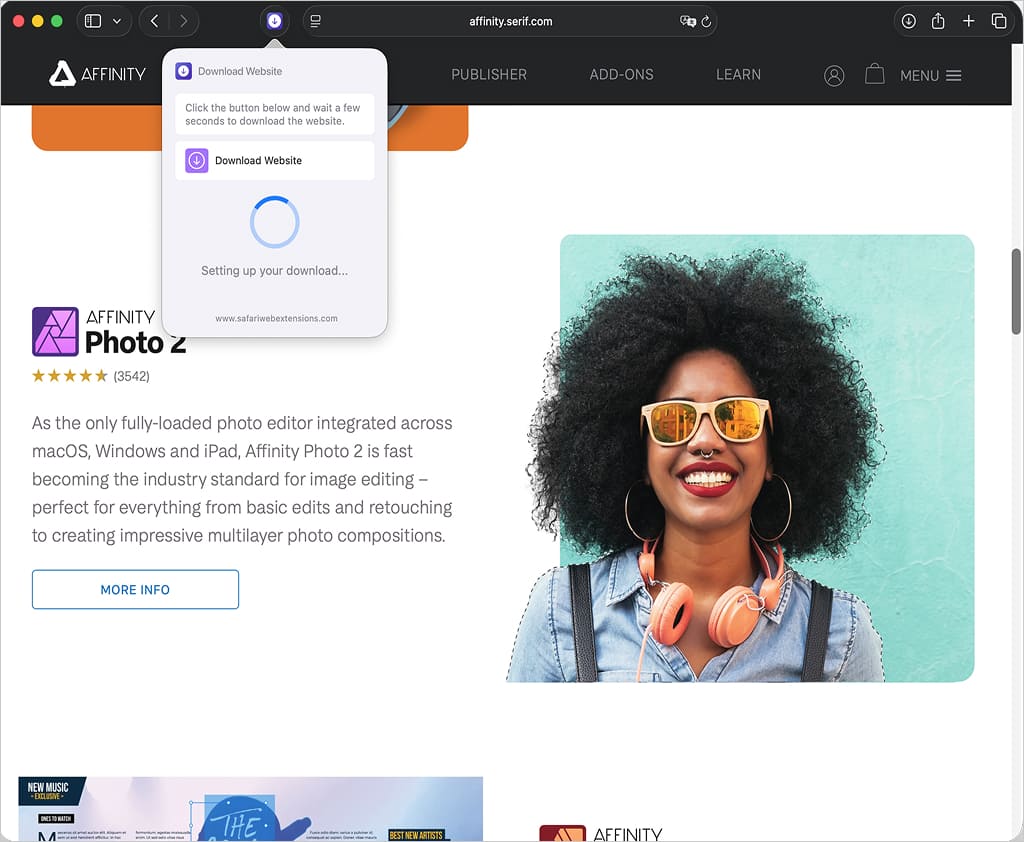Open the Learn navigation item
The height and width of the screenshot is (842, 1024).
[738, 75]
